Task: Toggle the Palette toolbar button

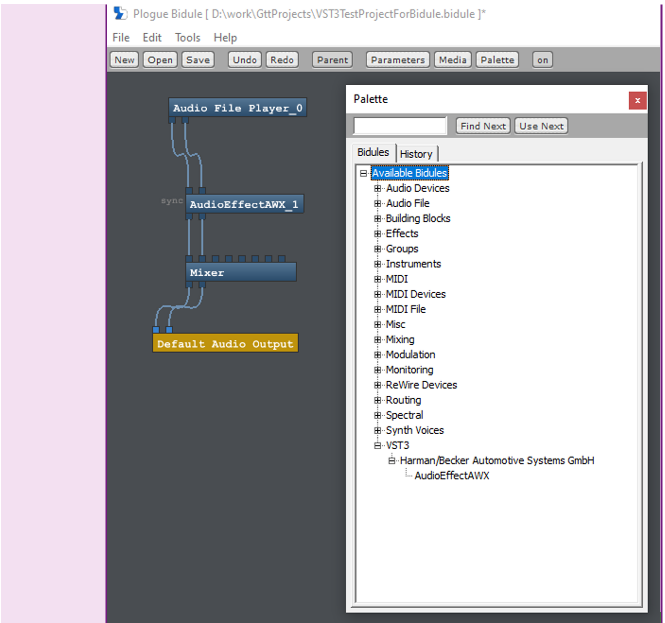Action: tap(497, 60)
